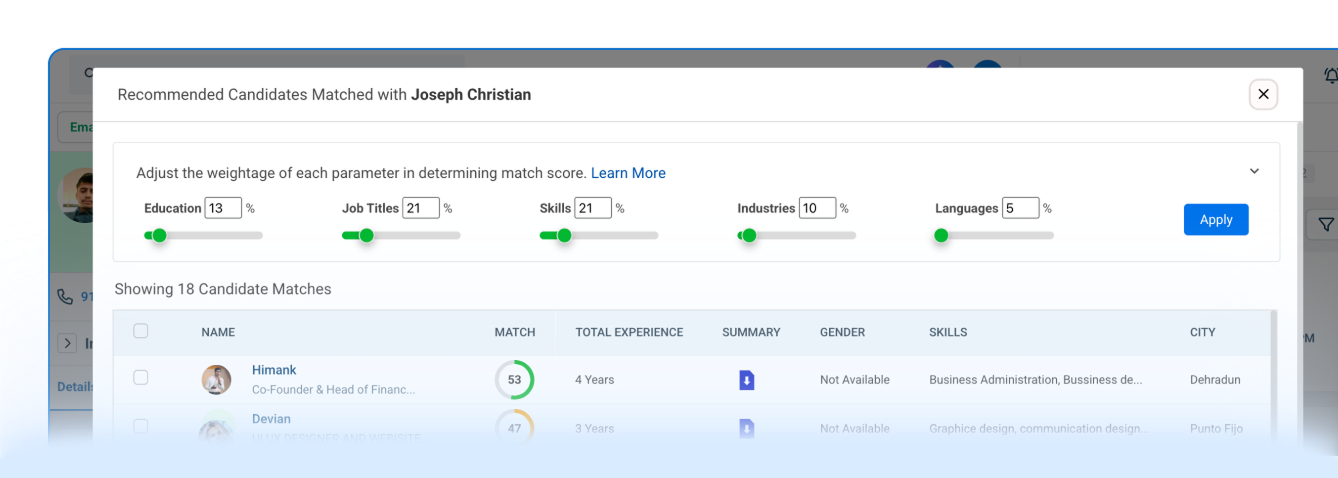Click the candidates table vertical scrollbar

1273,375
